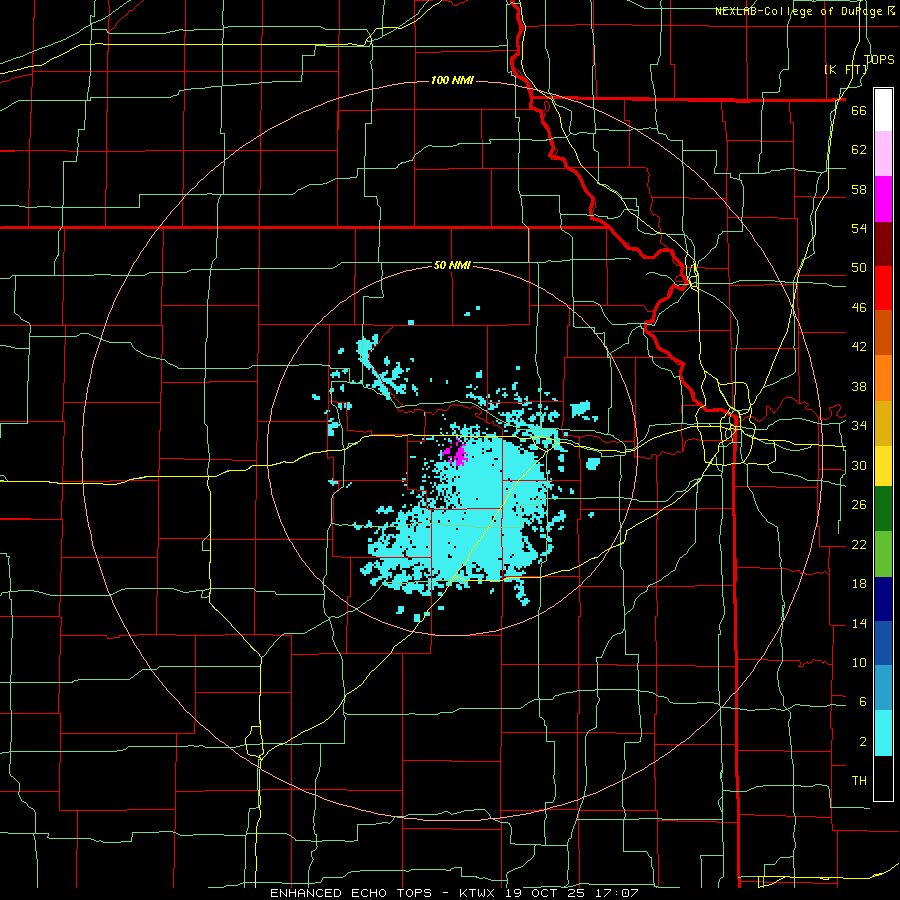
Task: Select the 22 legend value
Action: 859,544
